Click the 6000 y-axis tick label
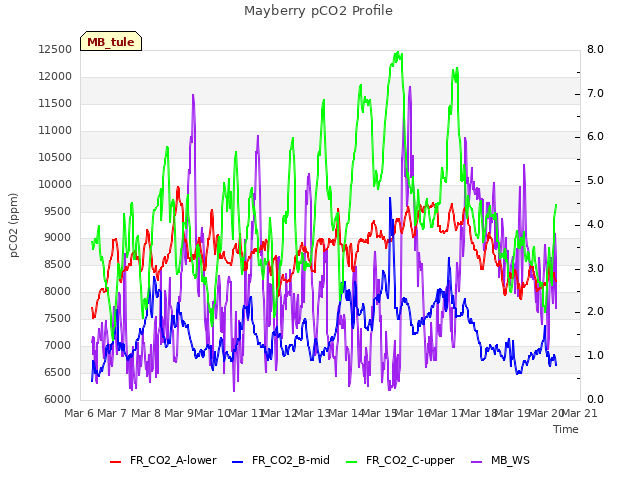640x480 pixels. [58, 400]
